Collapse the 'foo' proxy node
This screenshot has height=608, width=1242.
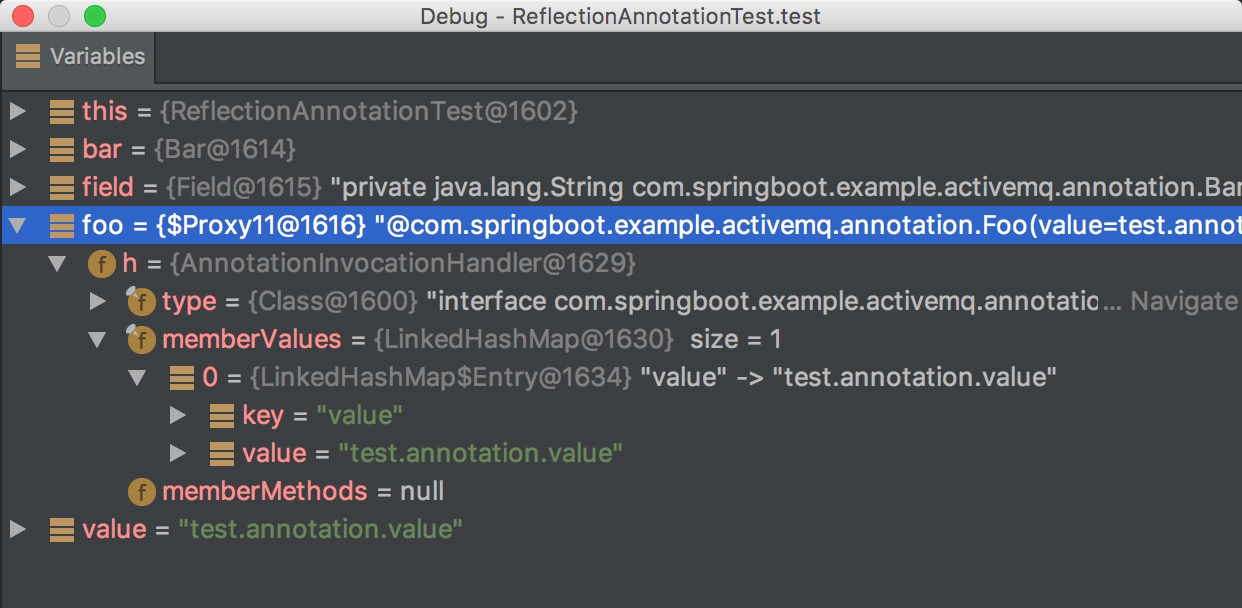(17, 225)
